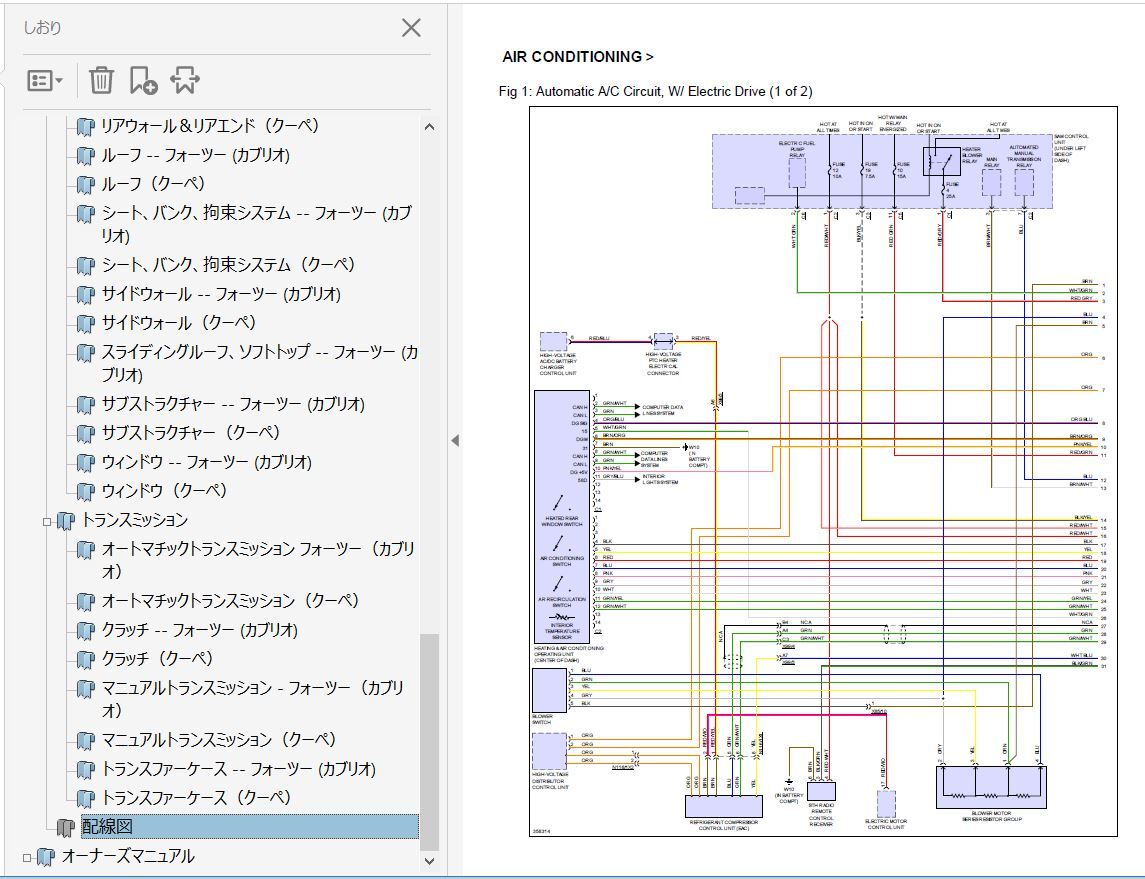Click the bookmark icon beside ウィンドウ（クーペ）
The width and height of the screenshot is (1145, 879).
tap(86, 491)
